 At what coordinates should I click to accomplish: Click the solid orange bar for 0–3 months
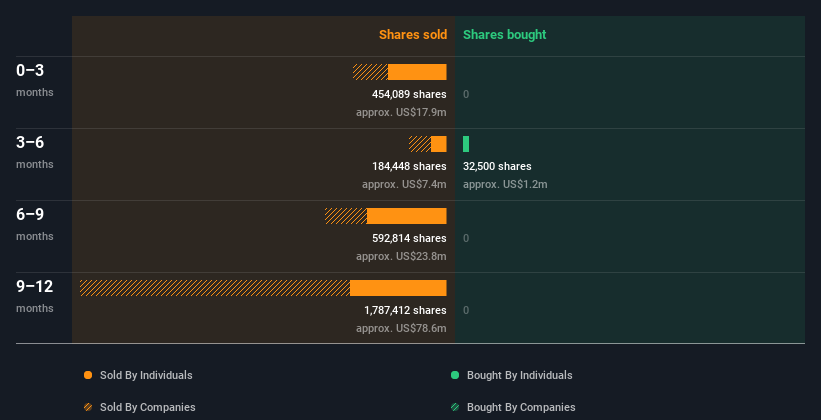(417, 72)
